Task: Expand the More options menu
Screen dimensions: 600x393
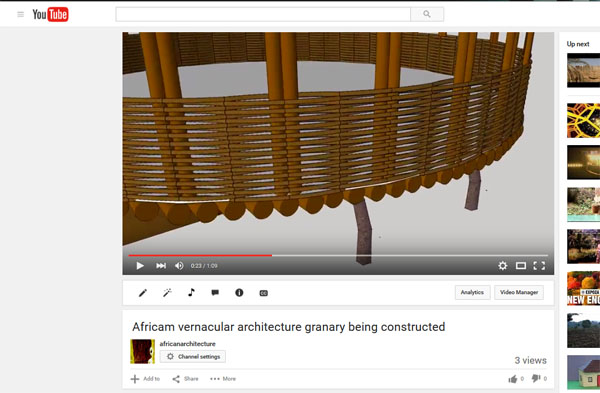Action: (223, 379)
